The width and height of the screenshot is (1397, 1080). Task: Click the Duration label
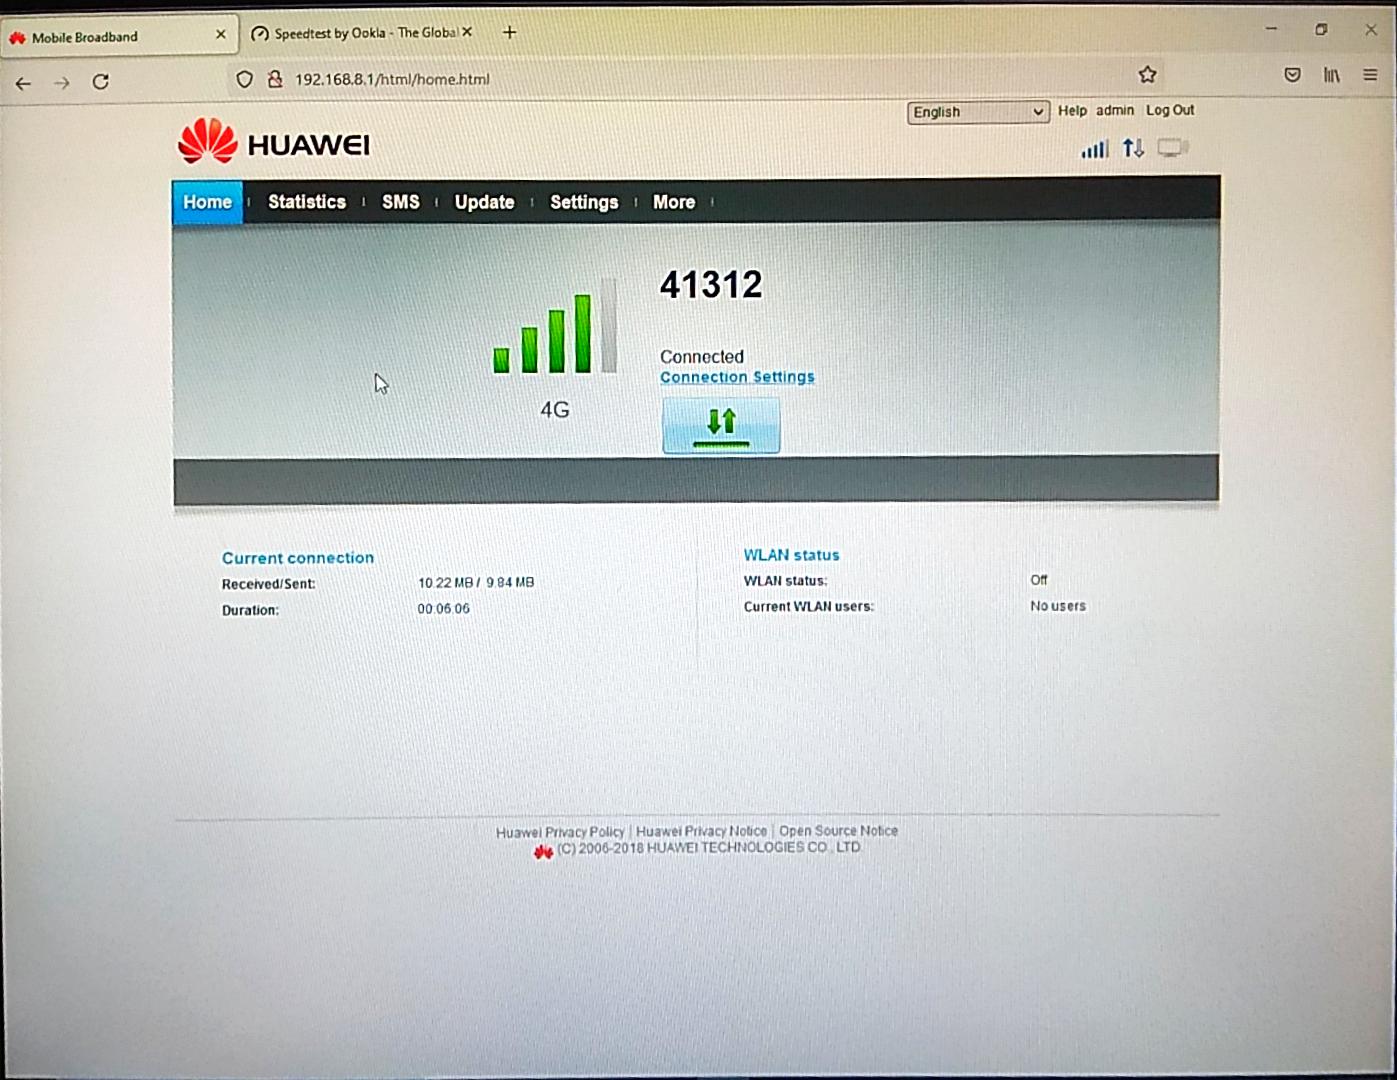(250, 610)
